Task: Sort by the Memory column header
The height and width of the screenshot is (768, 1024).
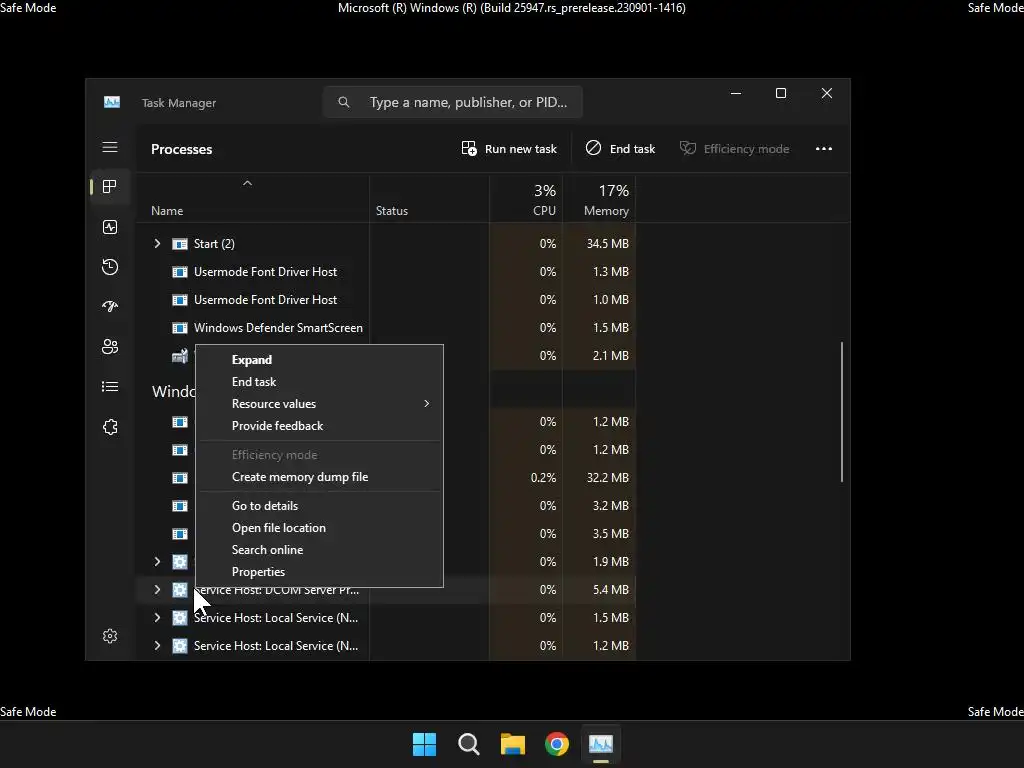Action: [599, 199]
